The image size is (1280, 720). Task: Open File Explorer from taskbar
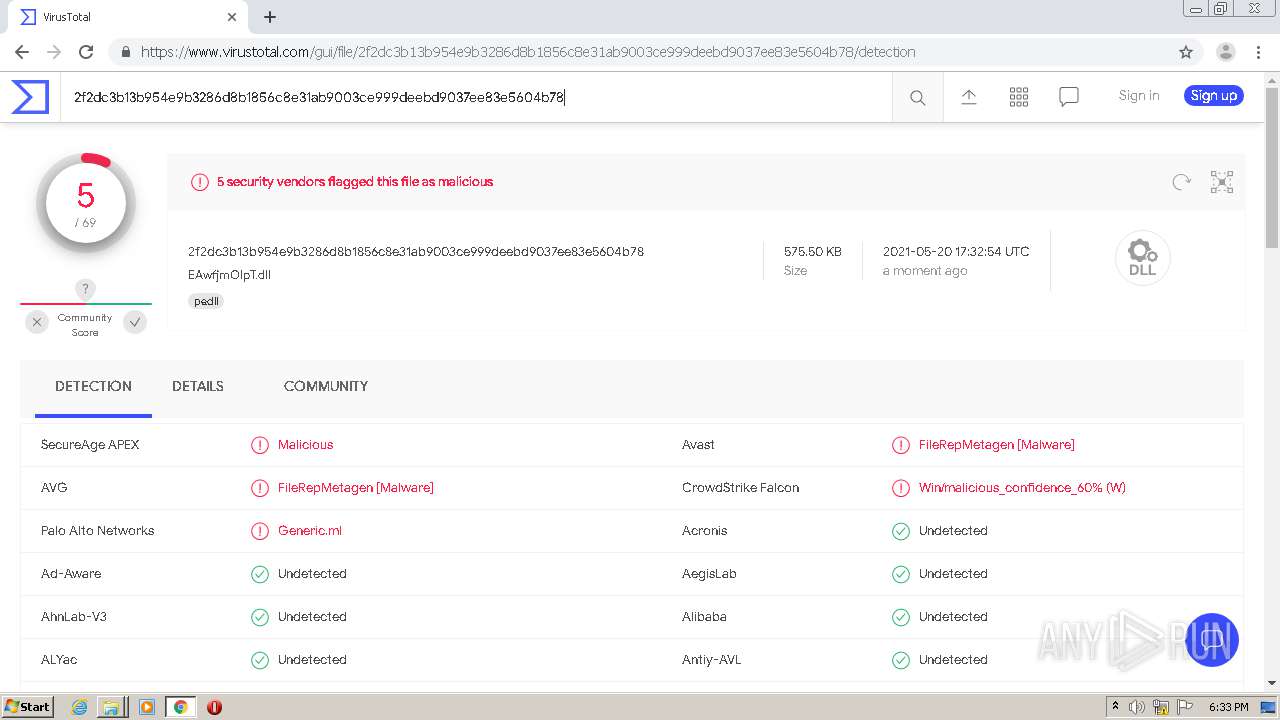coord(111,707)
